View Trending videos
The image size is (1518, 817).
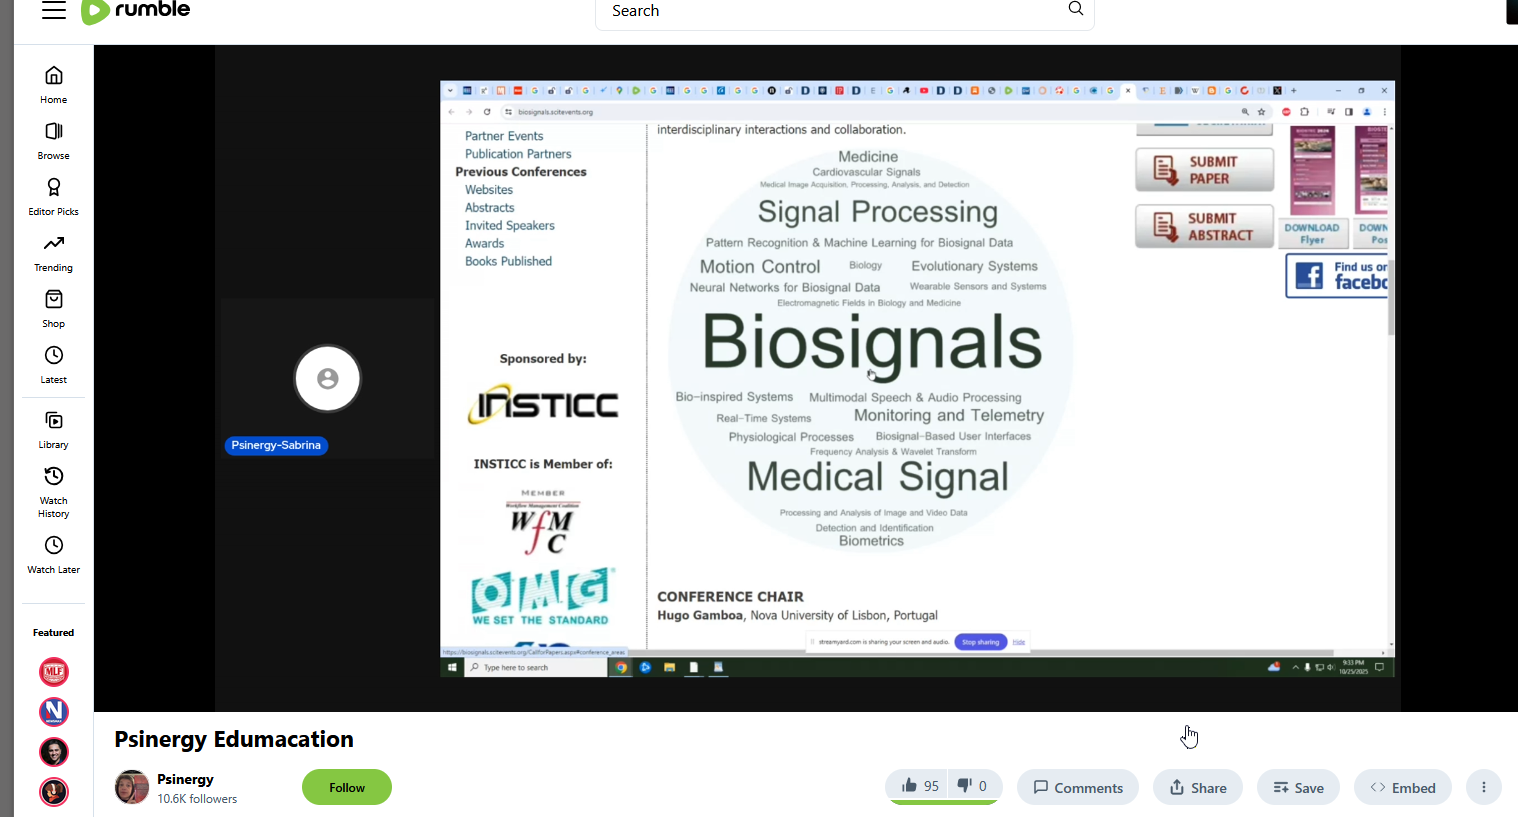pos(54,253)
